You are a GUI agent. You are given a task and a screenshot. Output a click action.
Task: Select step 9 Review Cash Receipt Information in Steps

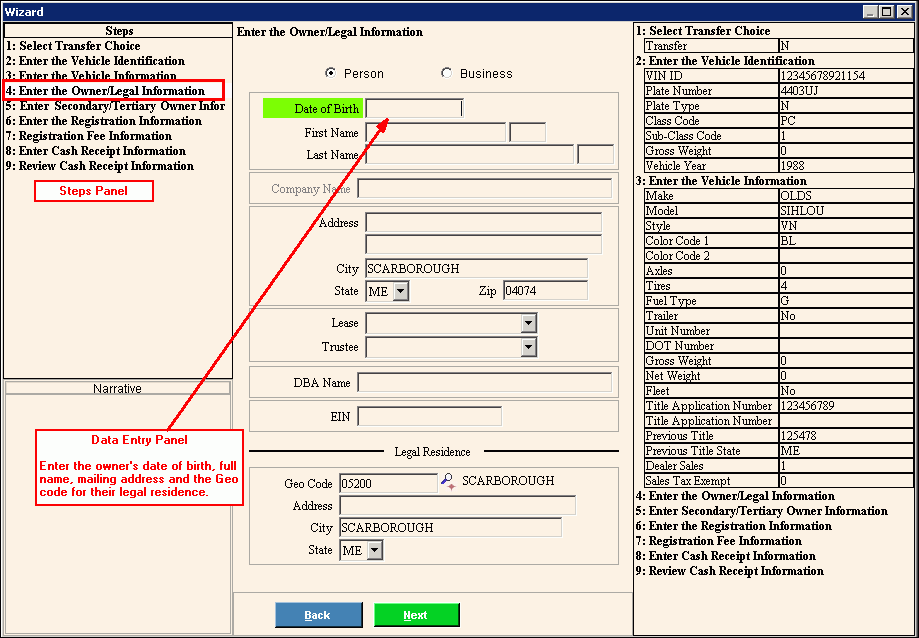(100, 166)
